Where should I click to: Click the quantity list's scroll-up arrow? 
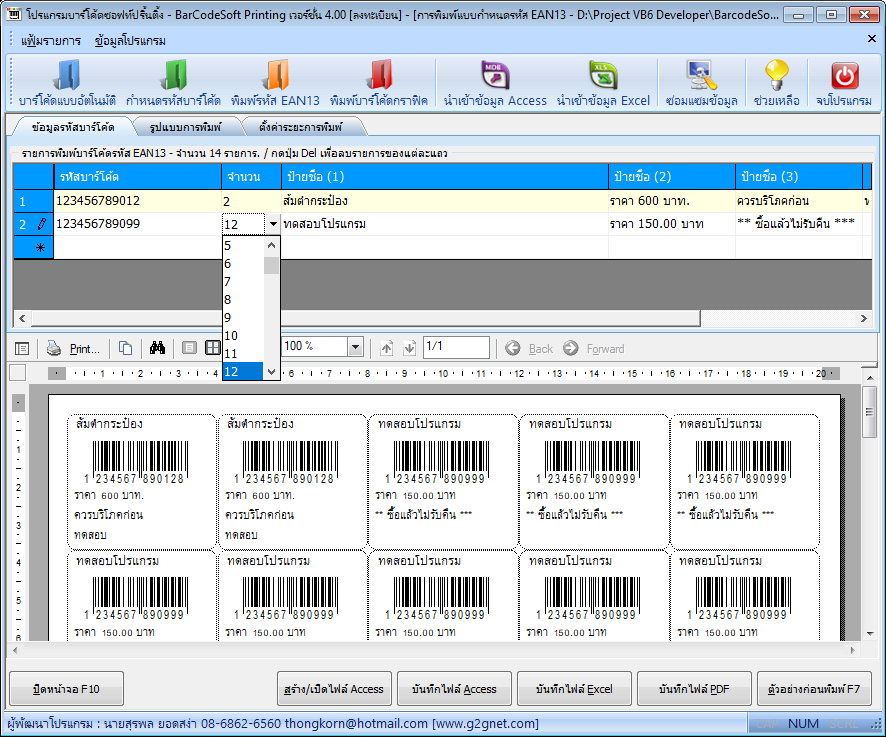pos(272,245)
